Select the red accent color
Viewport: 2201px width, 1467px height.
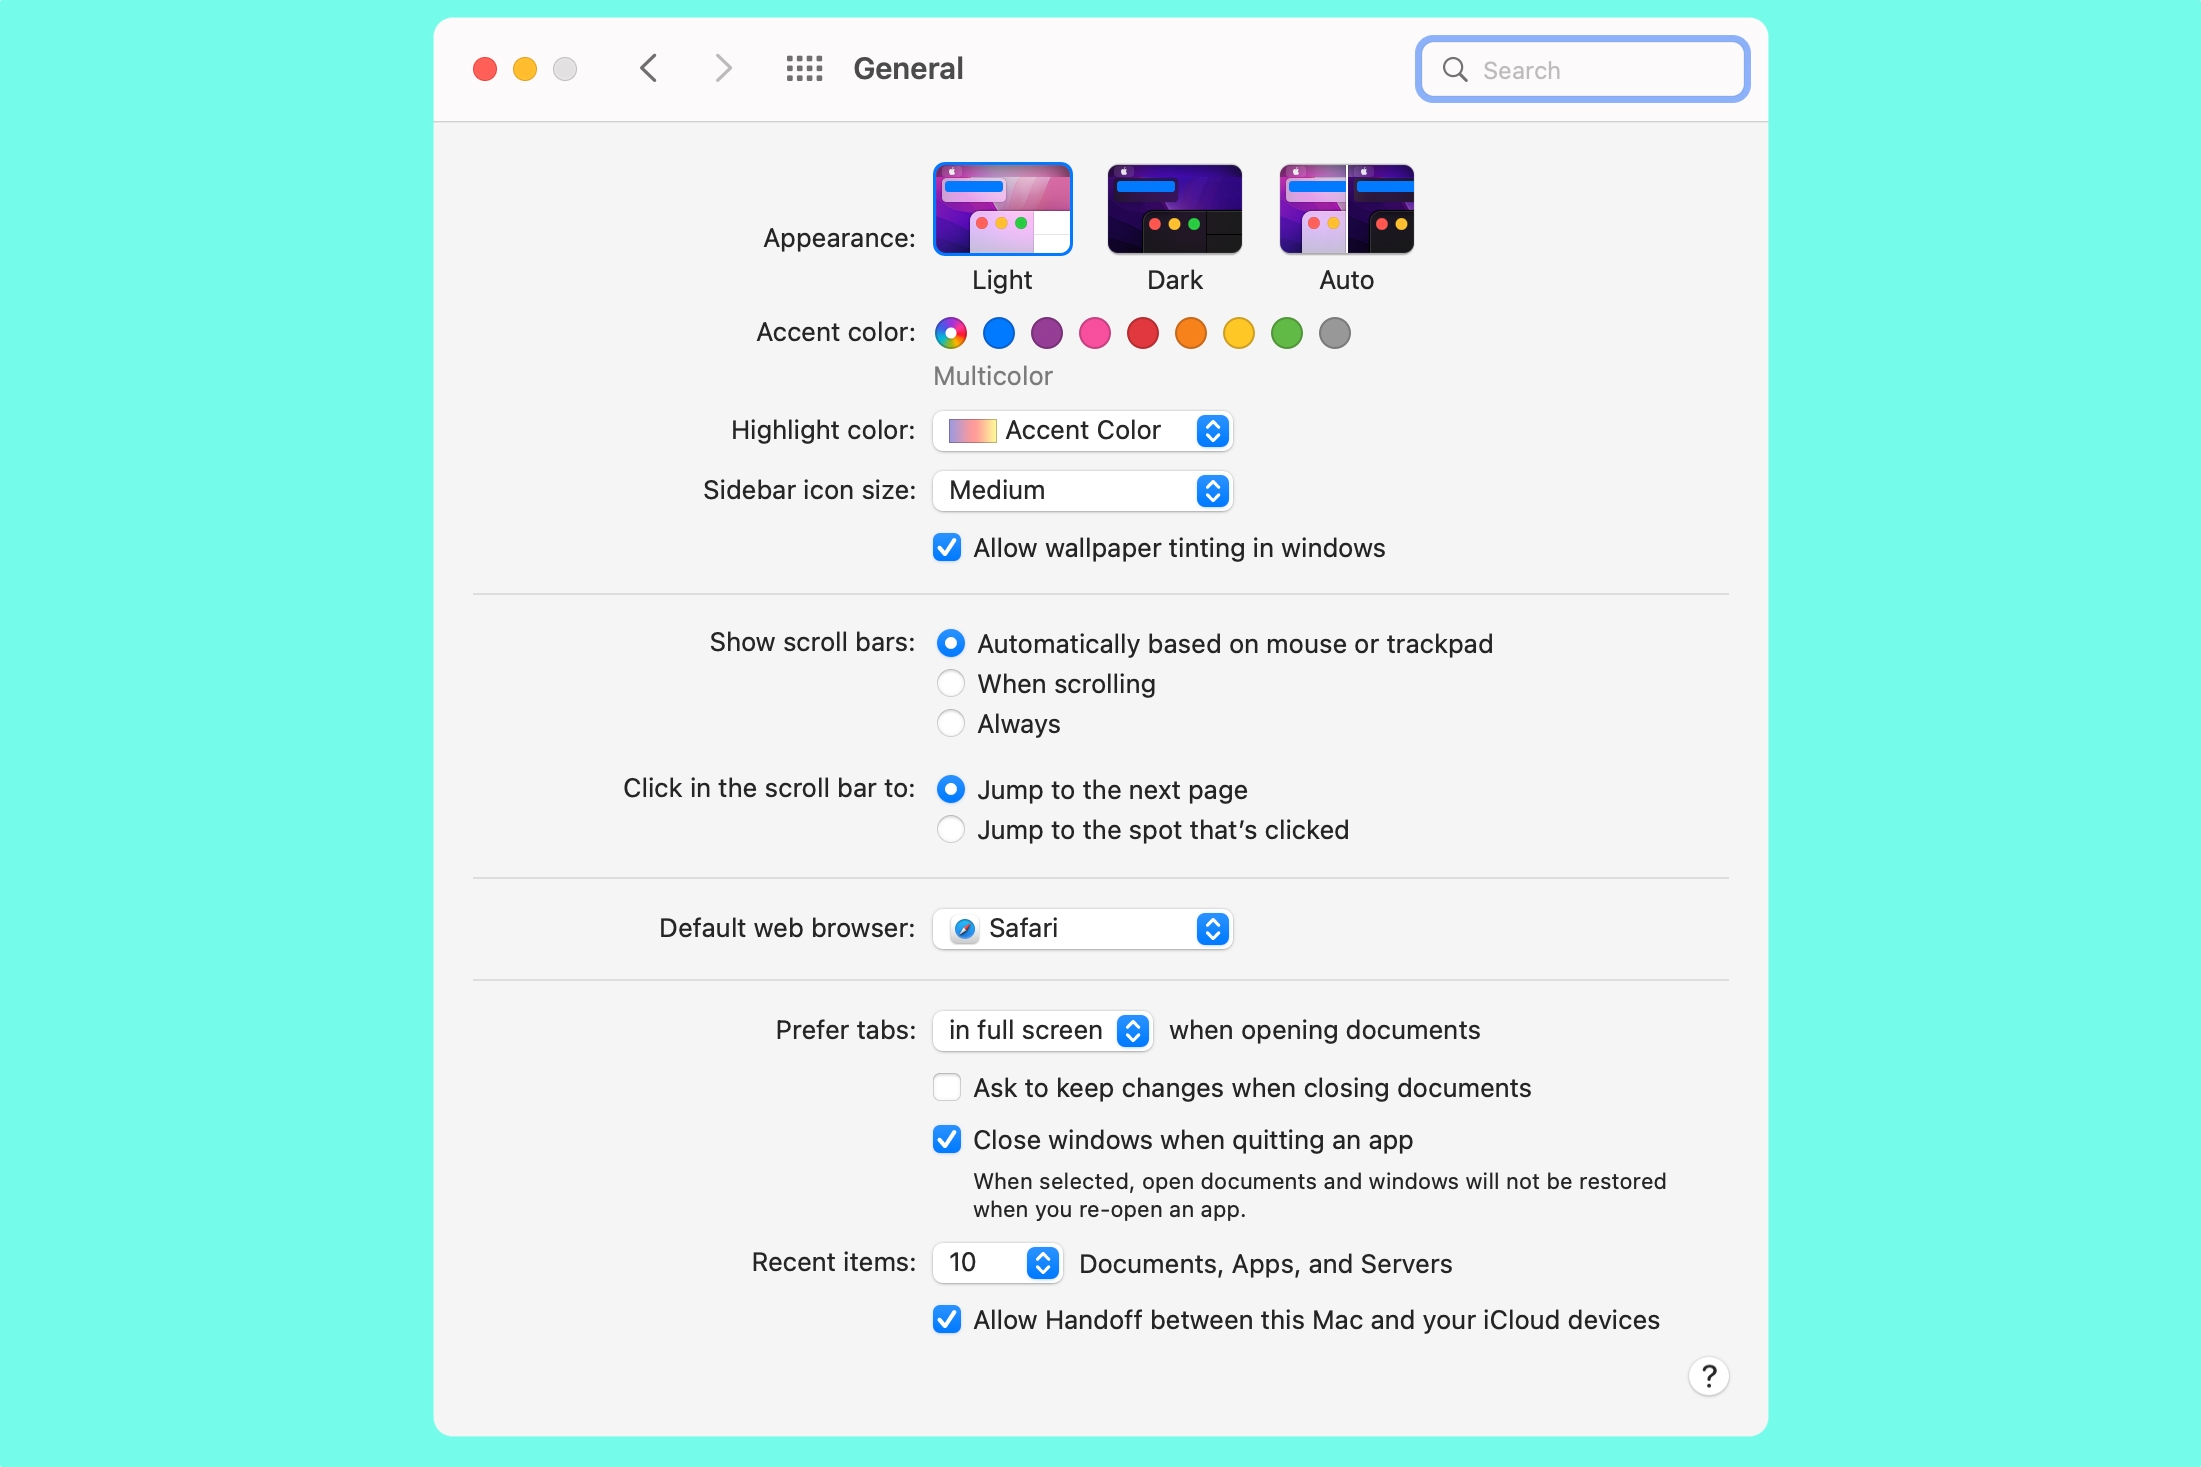click(1141, 334)
